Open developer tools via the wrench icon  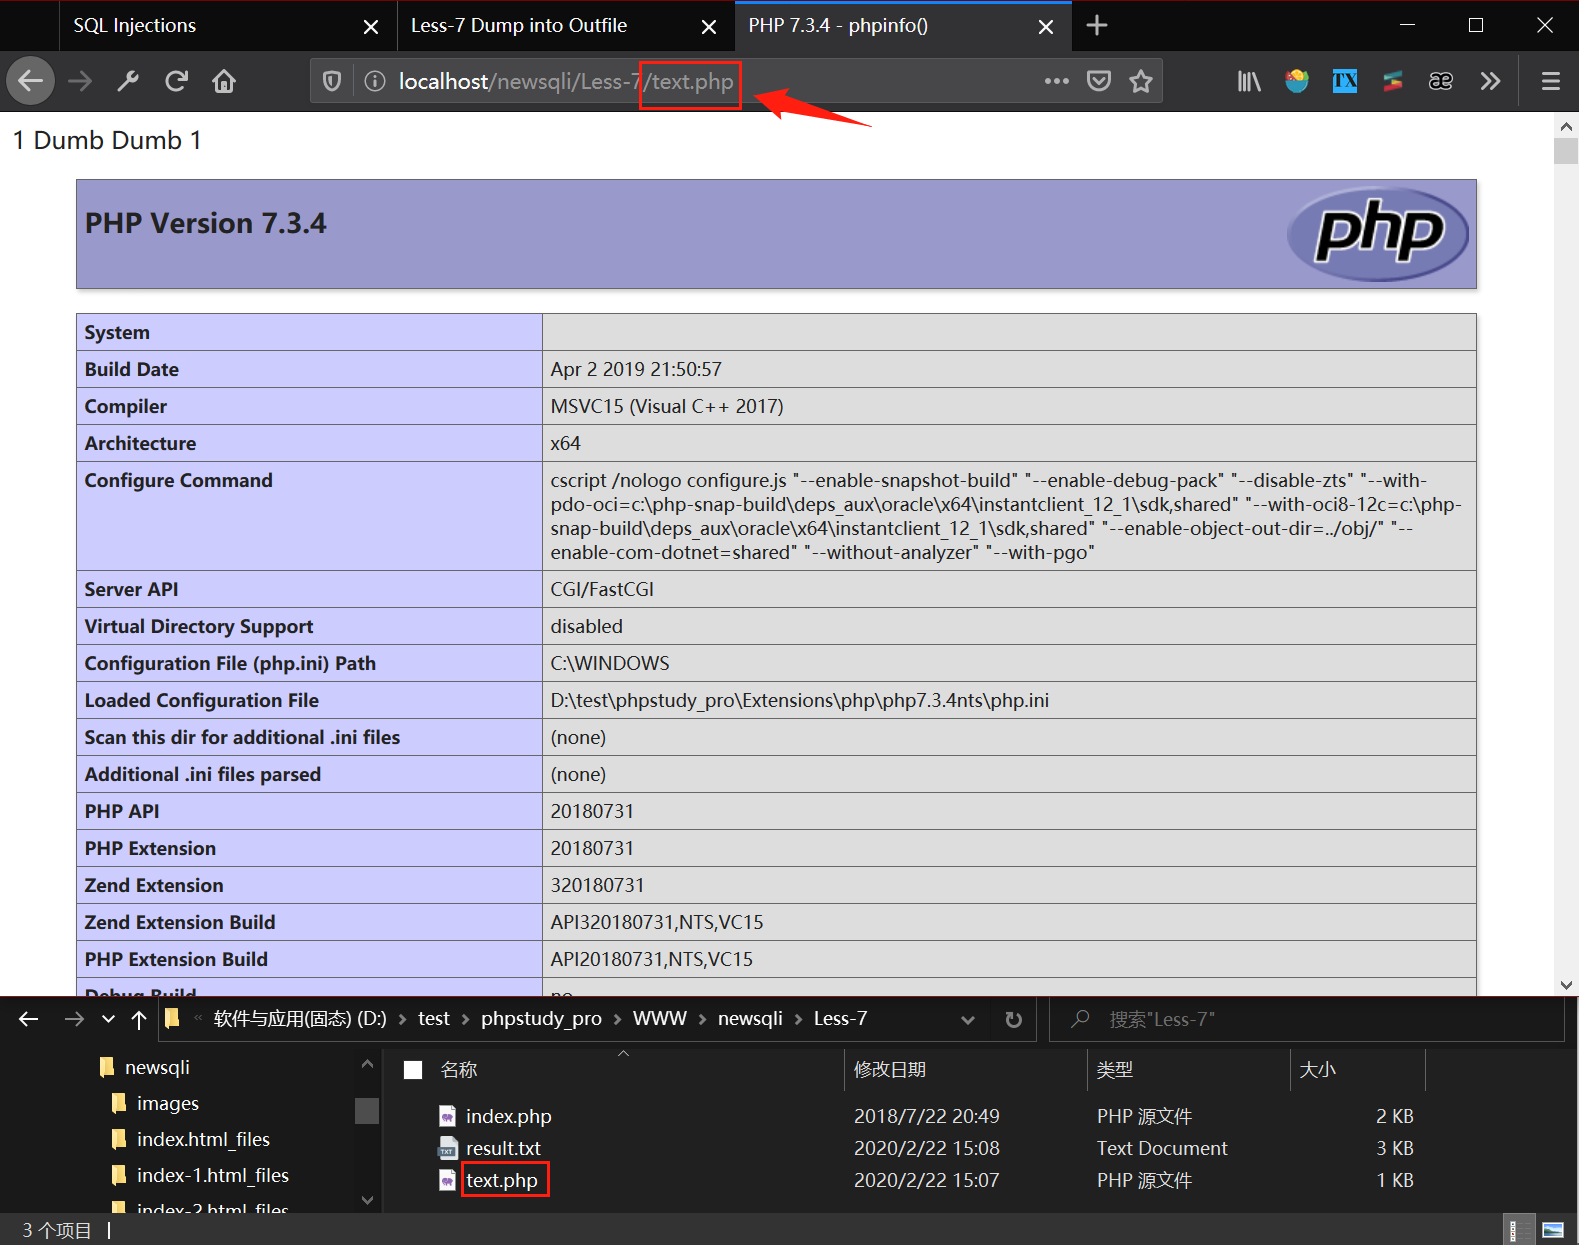(x=128, y=81)
